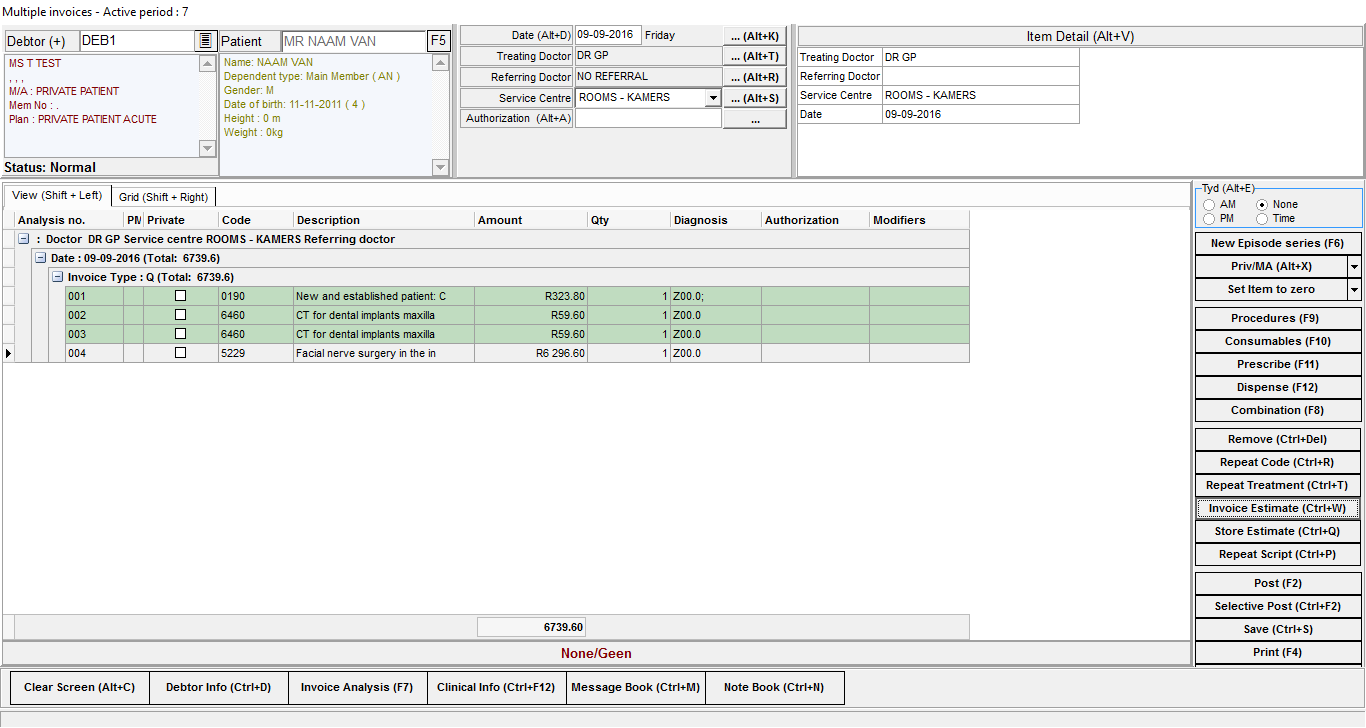Choose the Time radio option
1366x728 pixels.
tap(1262, 219)
